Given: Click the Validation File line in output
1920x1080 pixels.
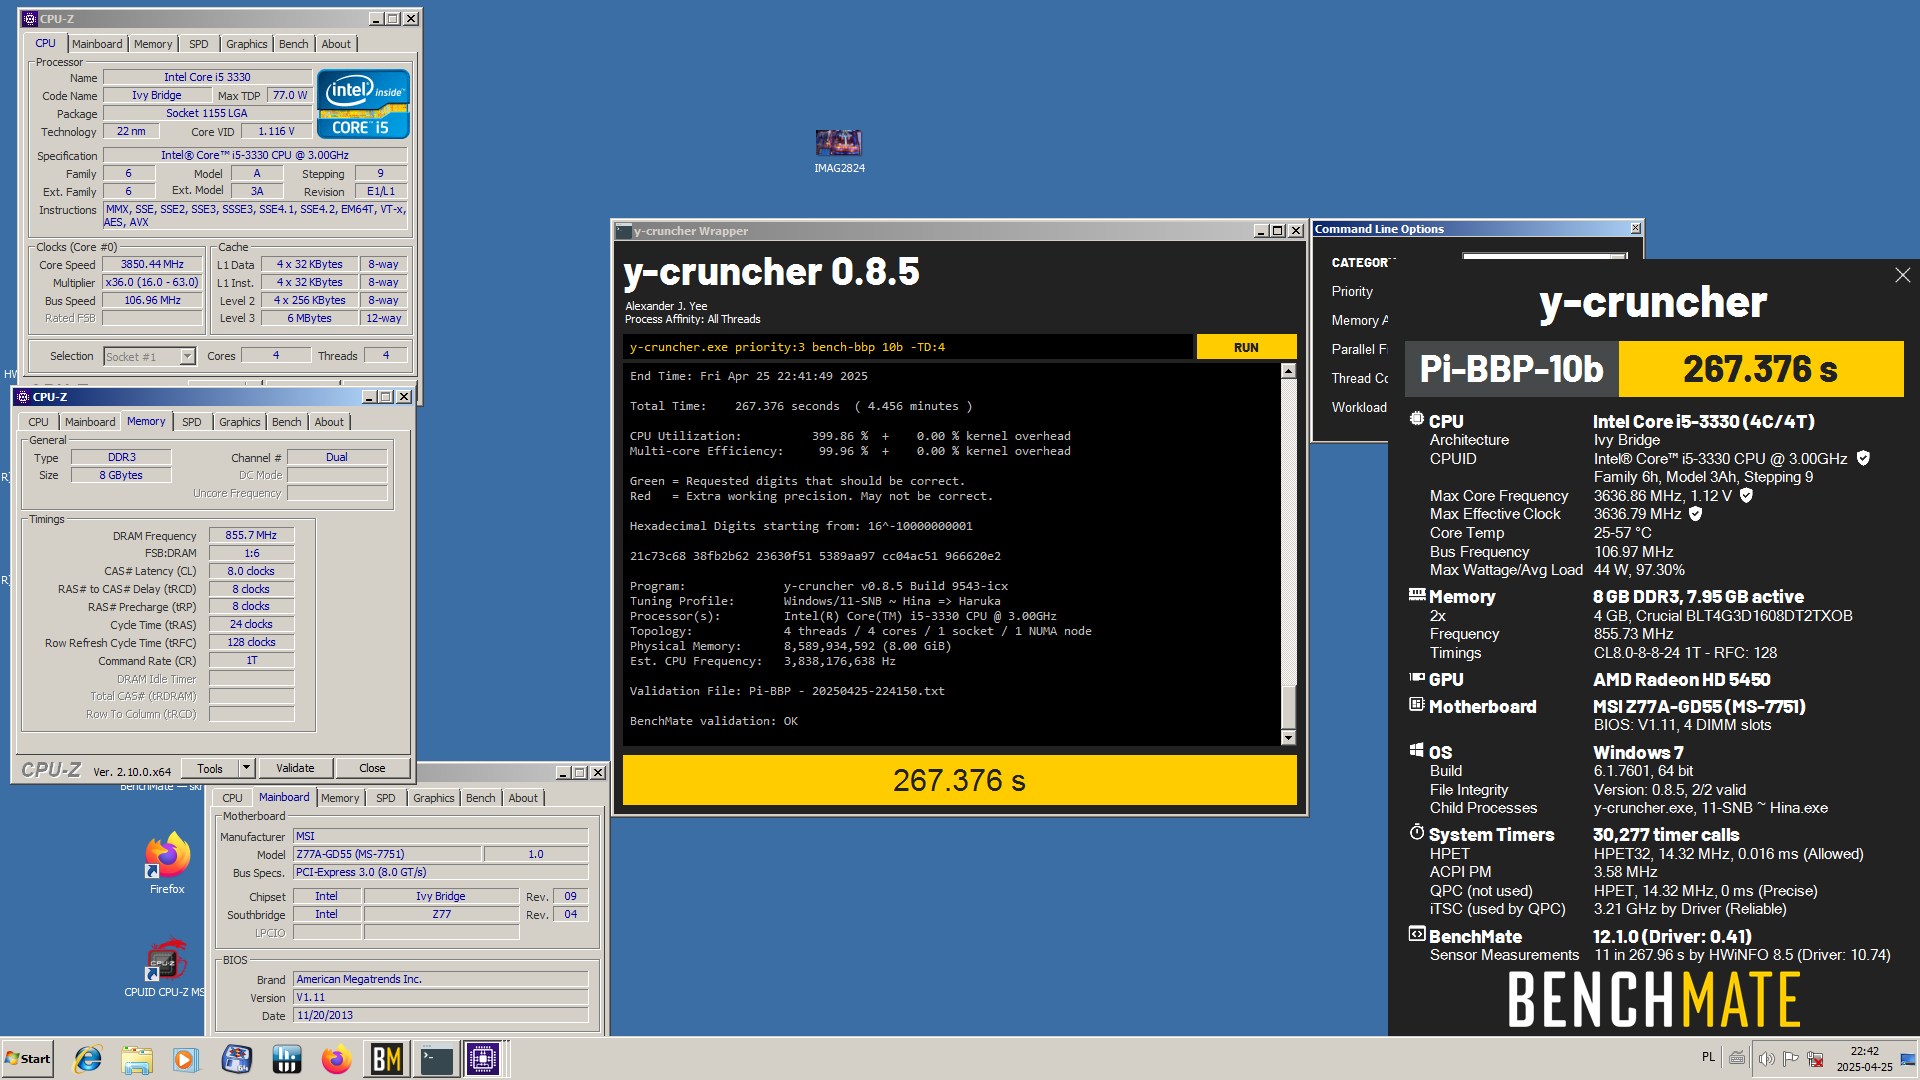Looking at the screenshot, I should [x=787, y=691].
